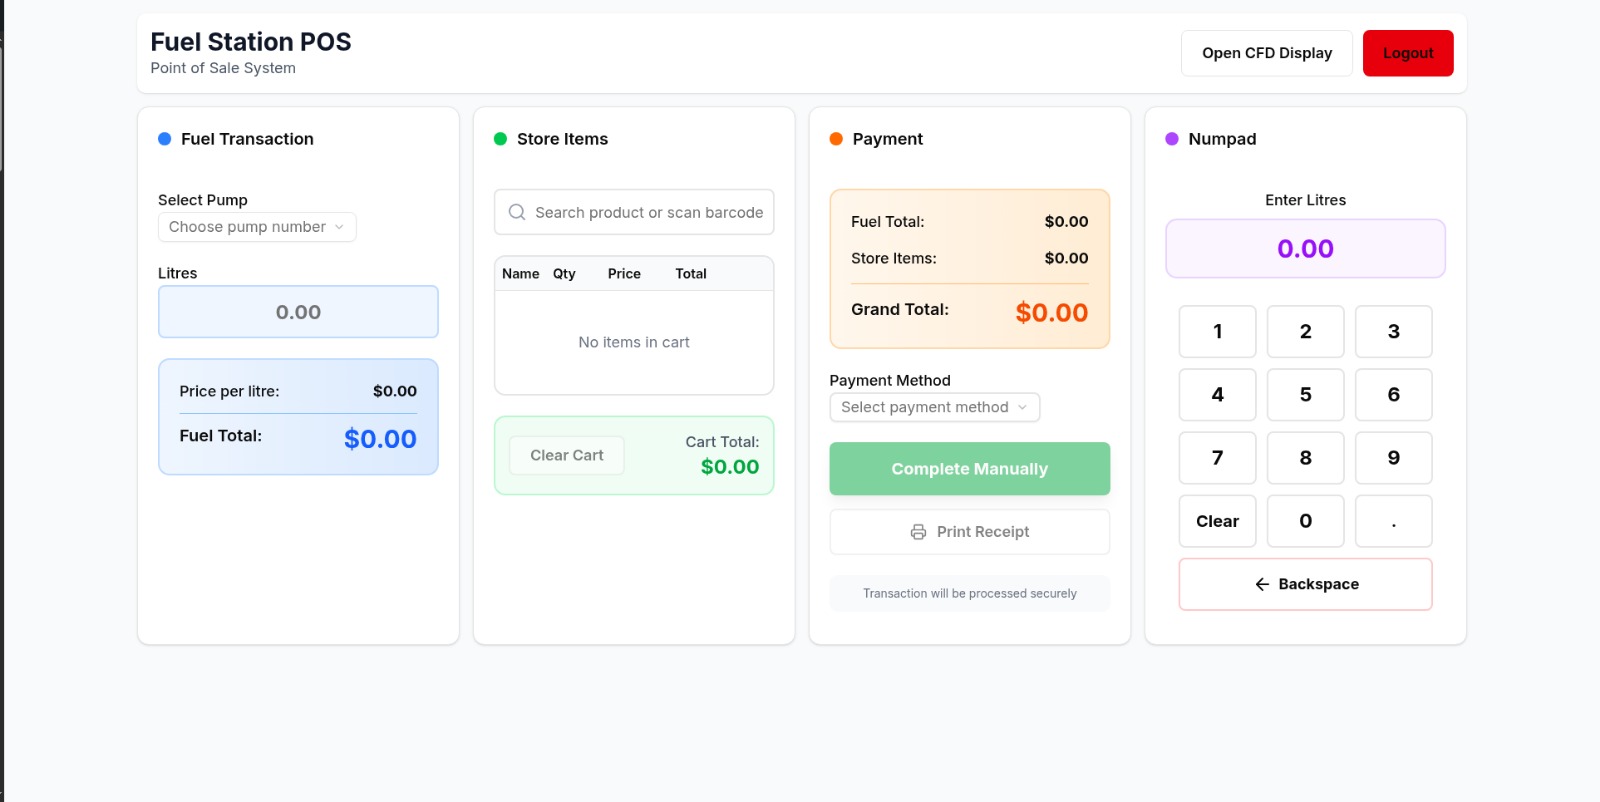Click the search magnifier icon in Store Items

click(517, 212)
